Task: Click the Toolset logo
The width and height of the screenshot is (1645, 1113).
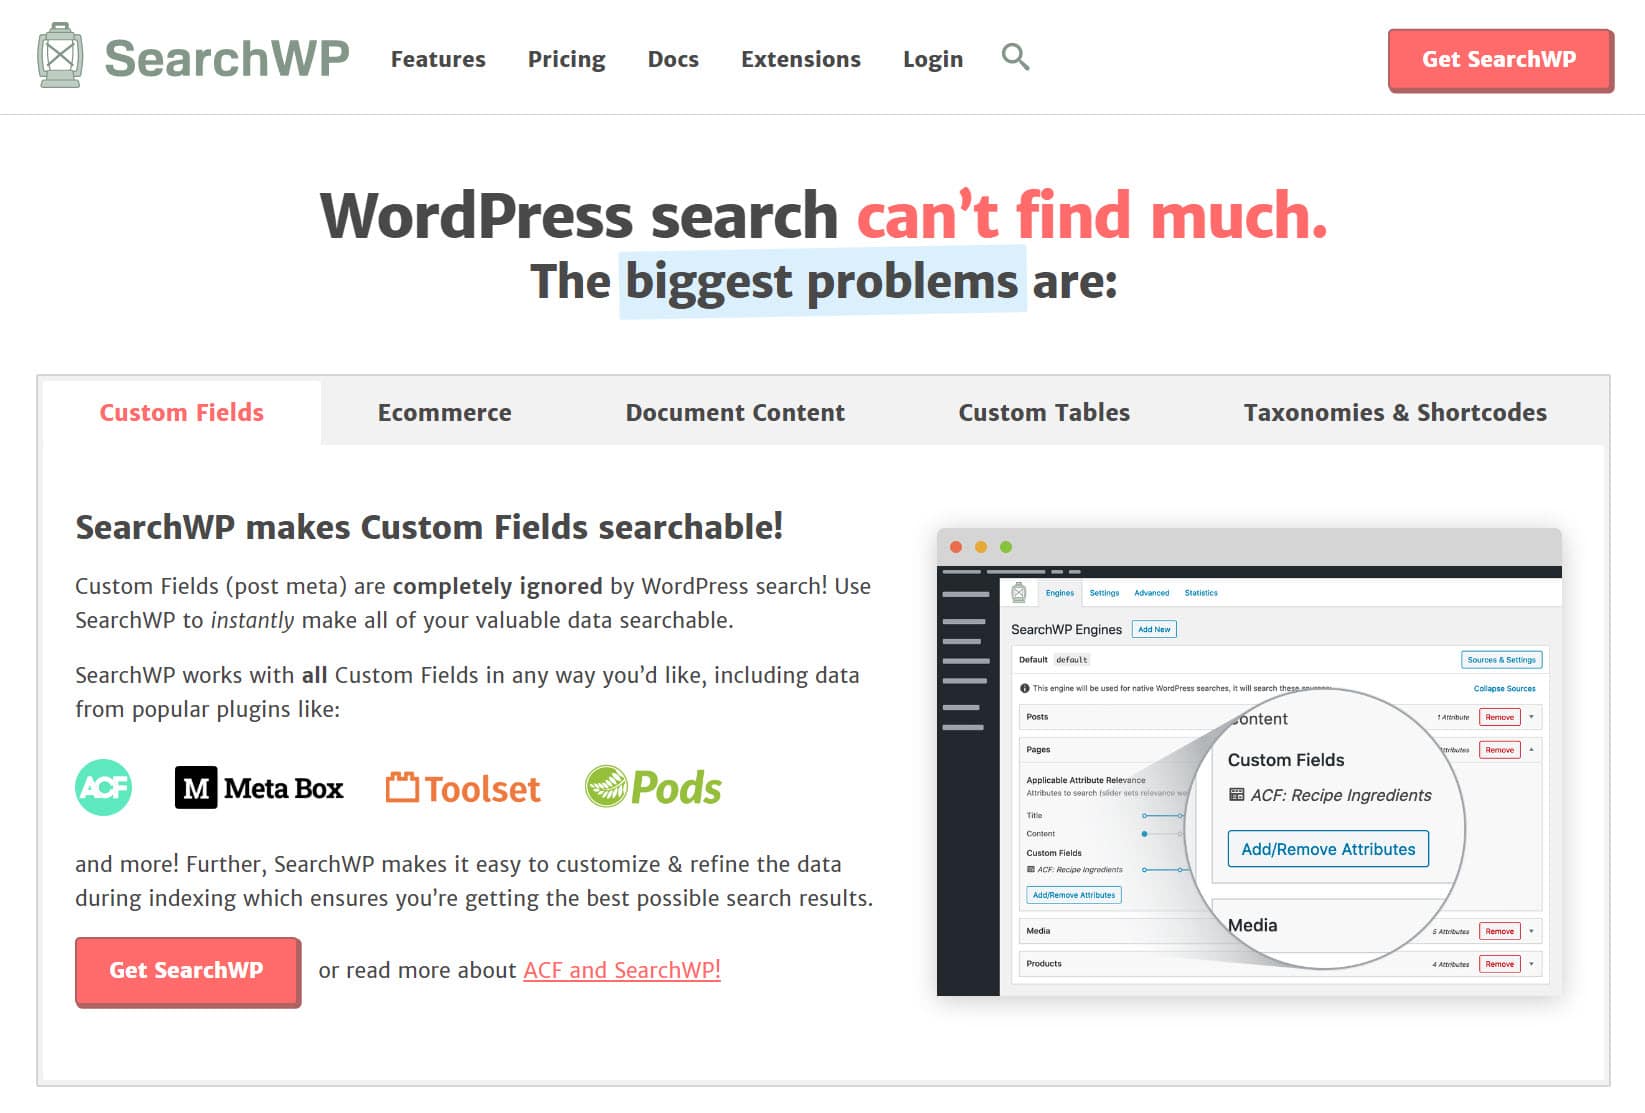Action: coord(463,789)
